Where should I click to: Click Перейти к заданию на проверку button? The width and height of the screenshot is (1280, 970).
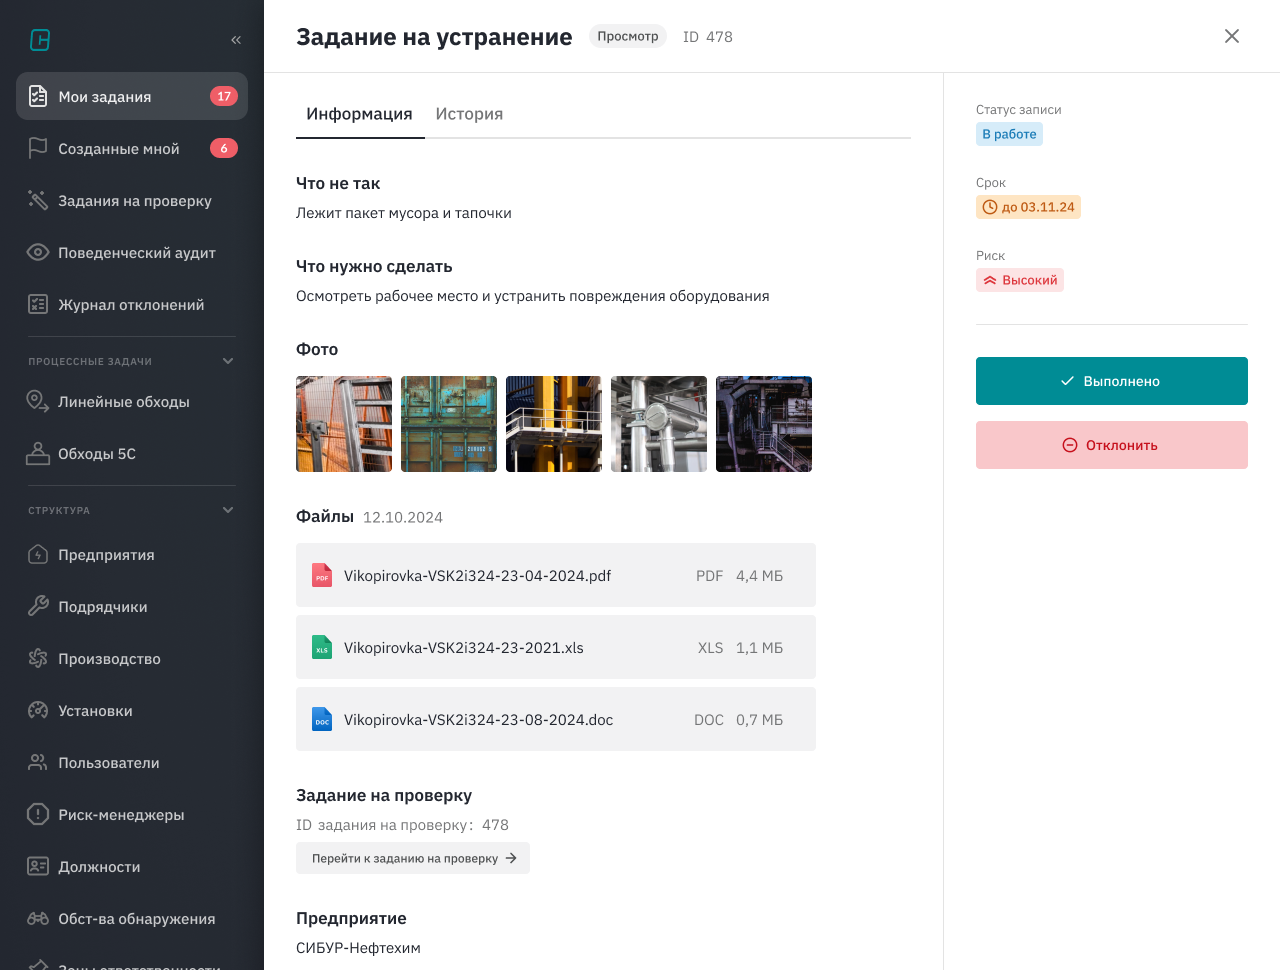coord(413,858)
